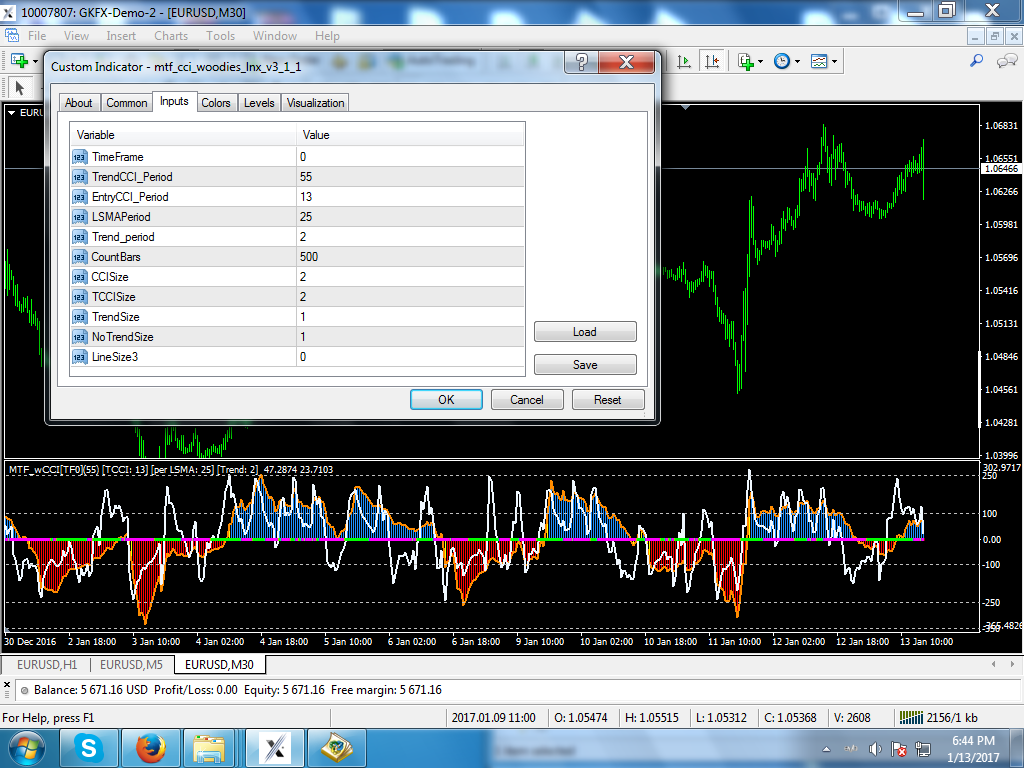Switch to the Levels tab
This screenshot has height=768, width=1024.
point(259,103)
